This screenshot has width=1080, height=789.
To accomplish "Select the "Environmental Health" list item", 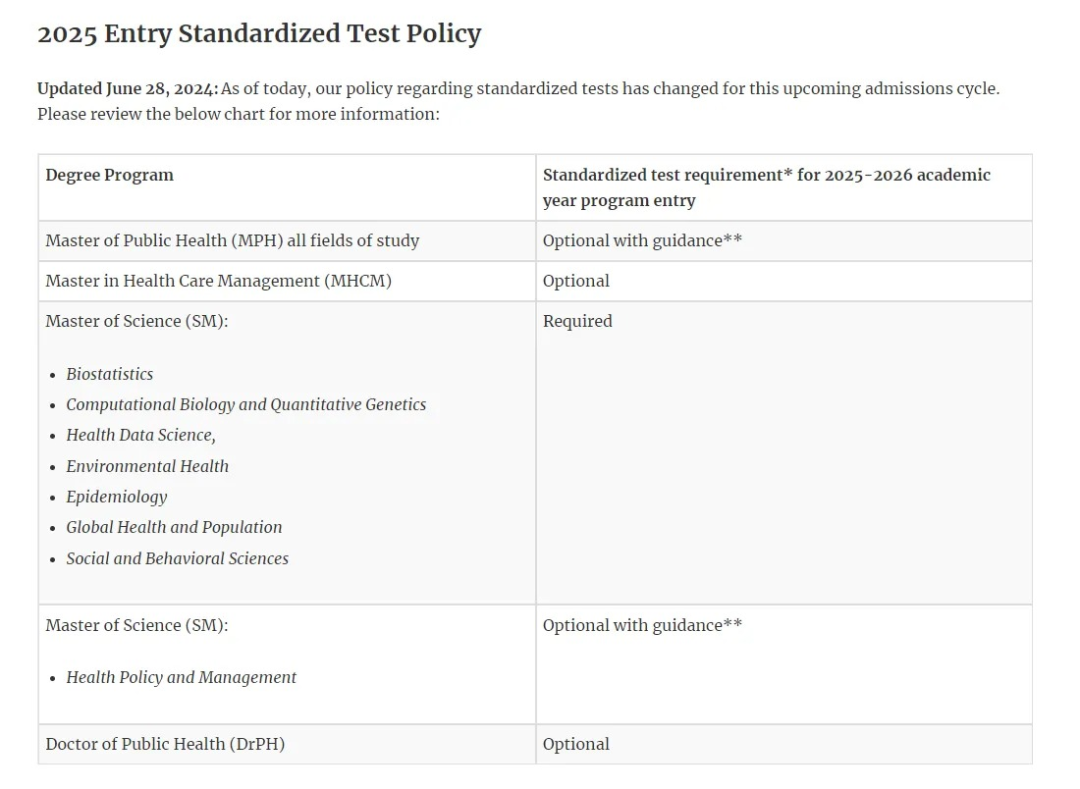I will tap(147, 466).
